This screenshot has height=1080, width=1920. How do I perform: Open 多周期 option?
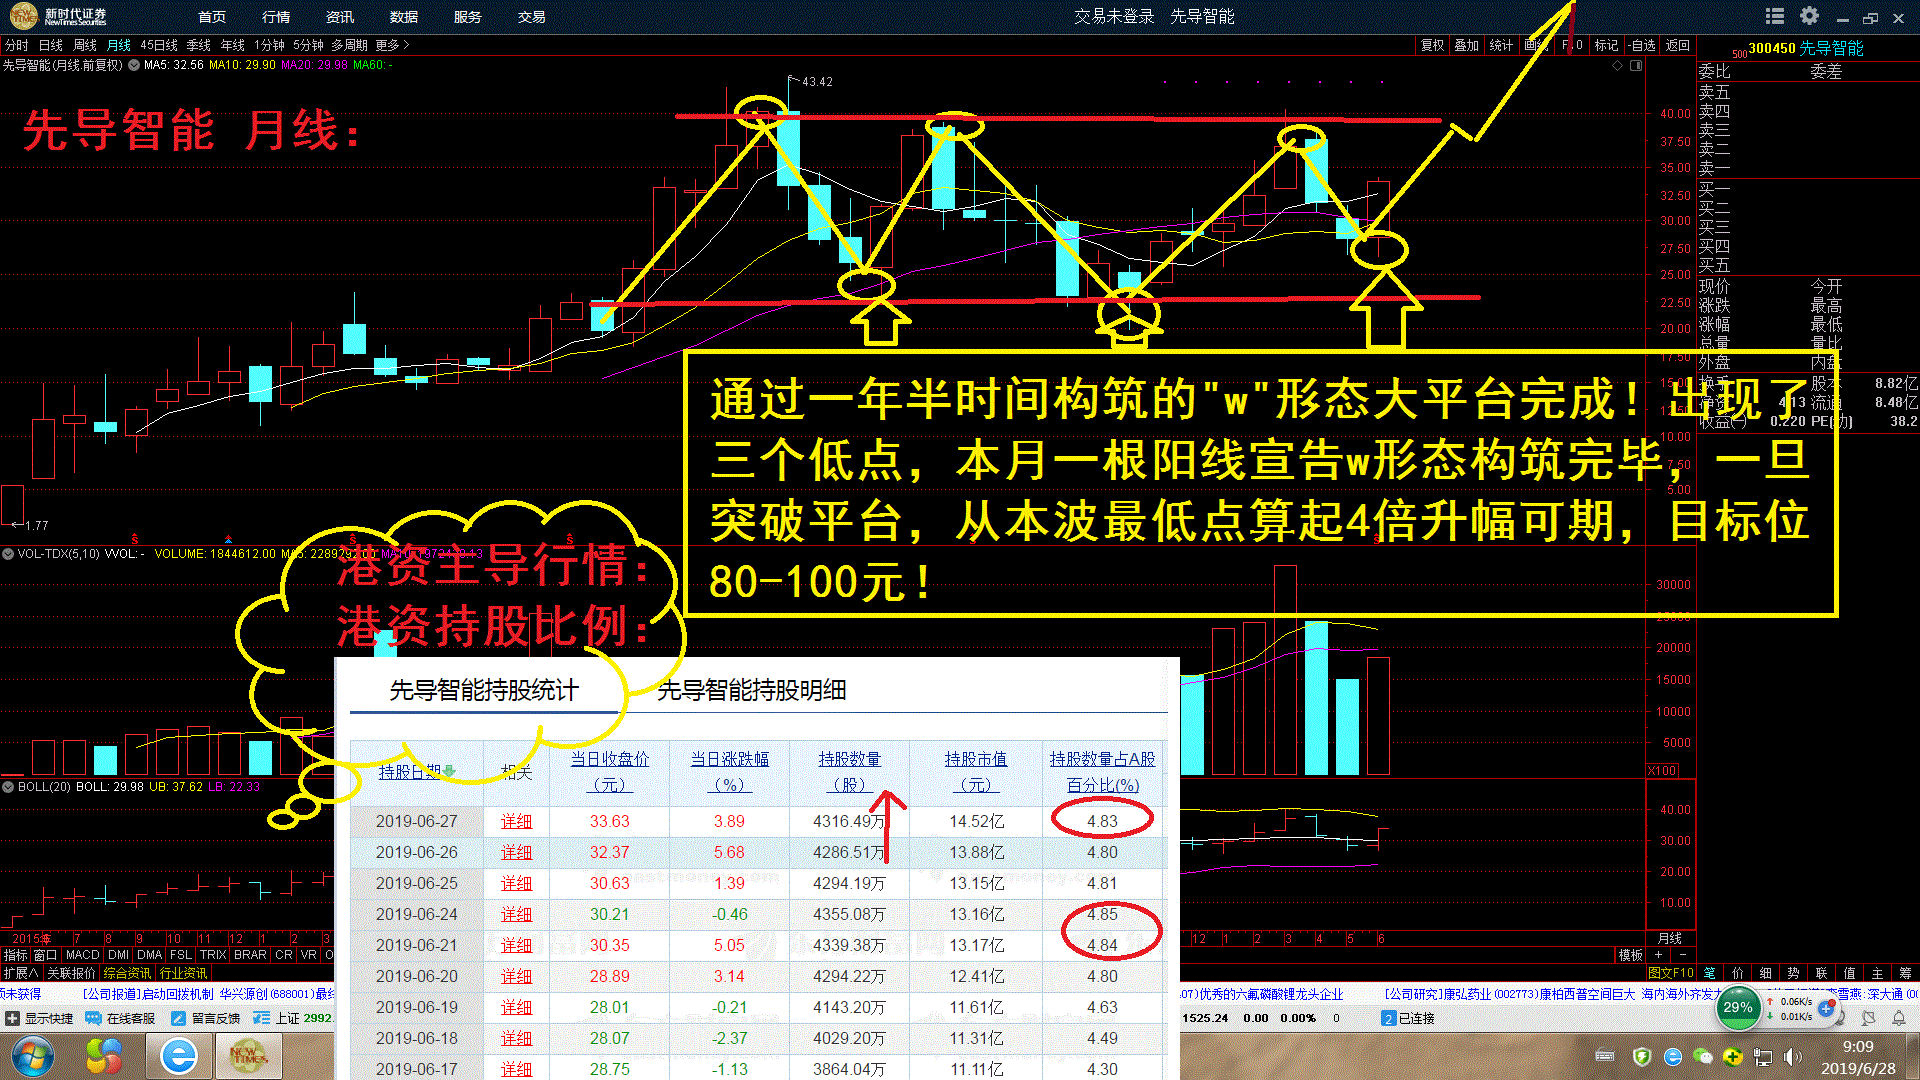(349, 45)
